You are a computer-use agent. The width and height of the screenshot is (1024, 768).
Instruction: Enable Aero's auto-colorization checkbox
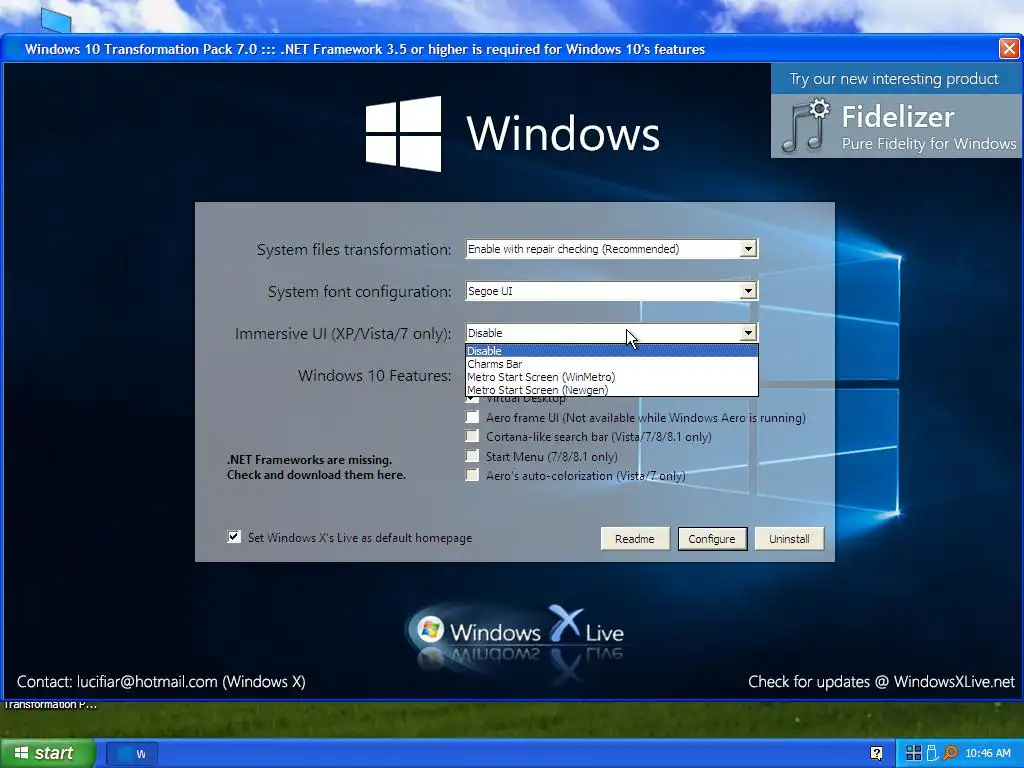pos(472,475)
